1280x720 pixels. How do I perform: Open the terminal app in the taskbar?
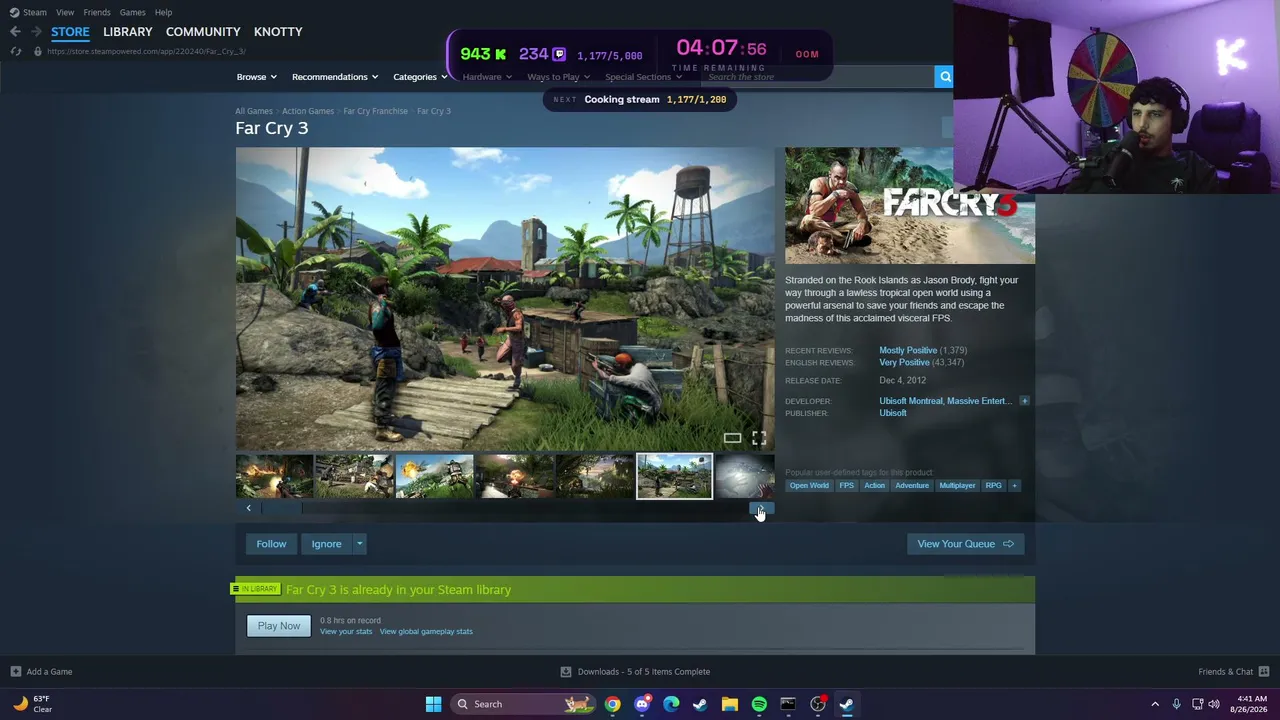(788, 704)
